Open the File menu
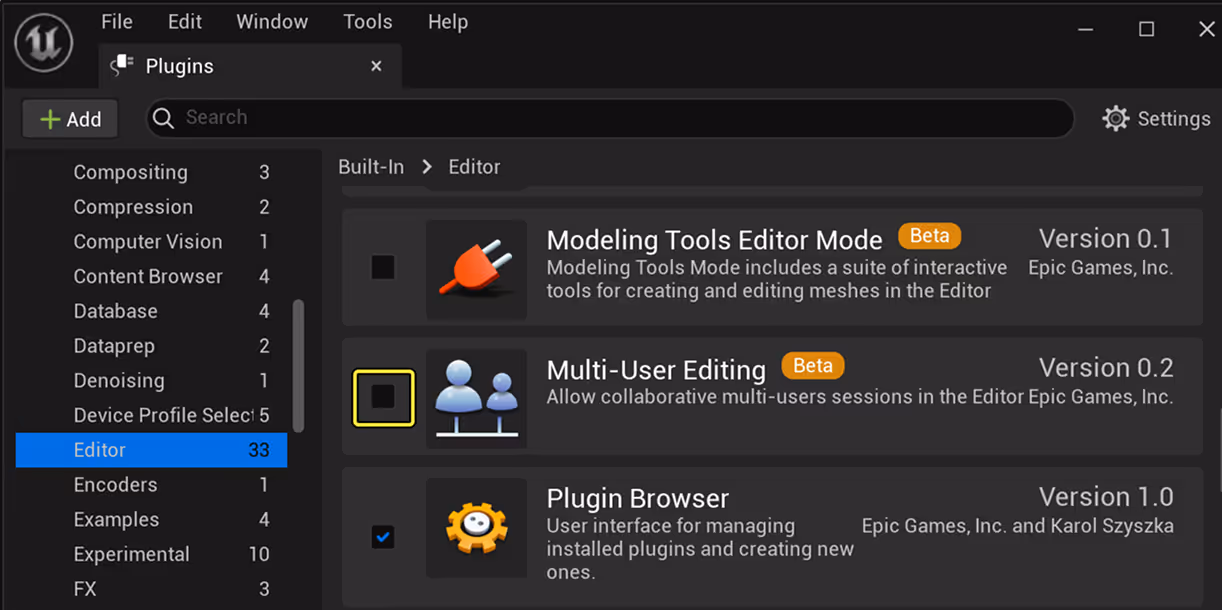 [x=117, y=22]
